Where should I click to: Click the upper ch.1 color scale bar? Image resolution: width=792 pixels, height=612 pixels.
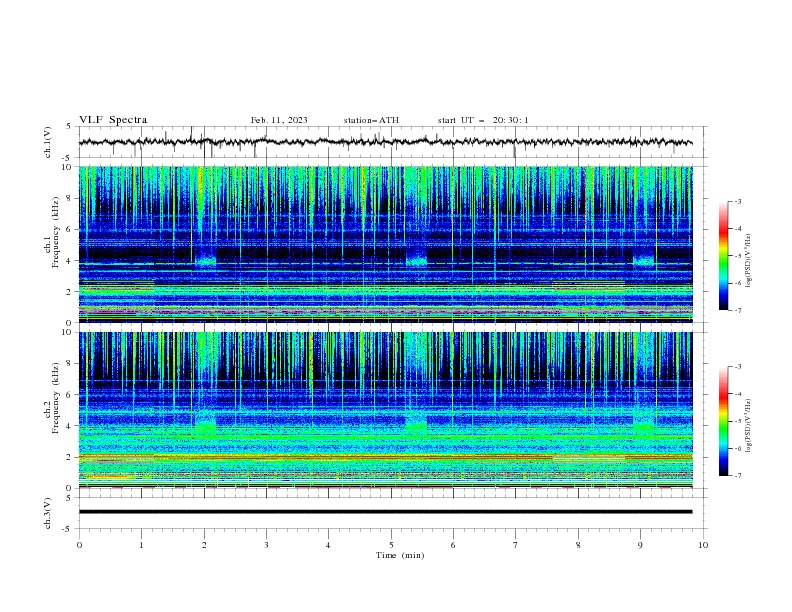[x=724, y=256]
